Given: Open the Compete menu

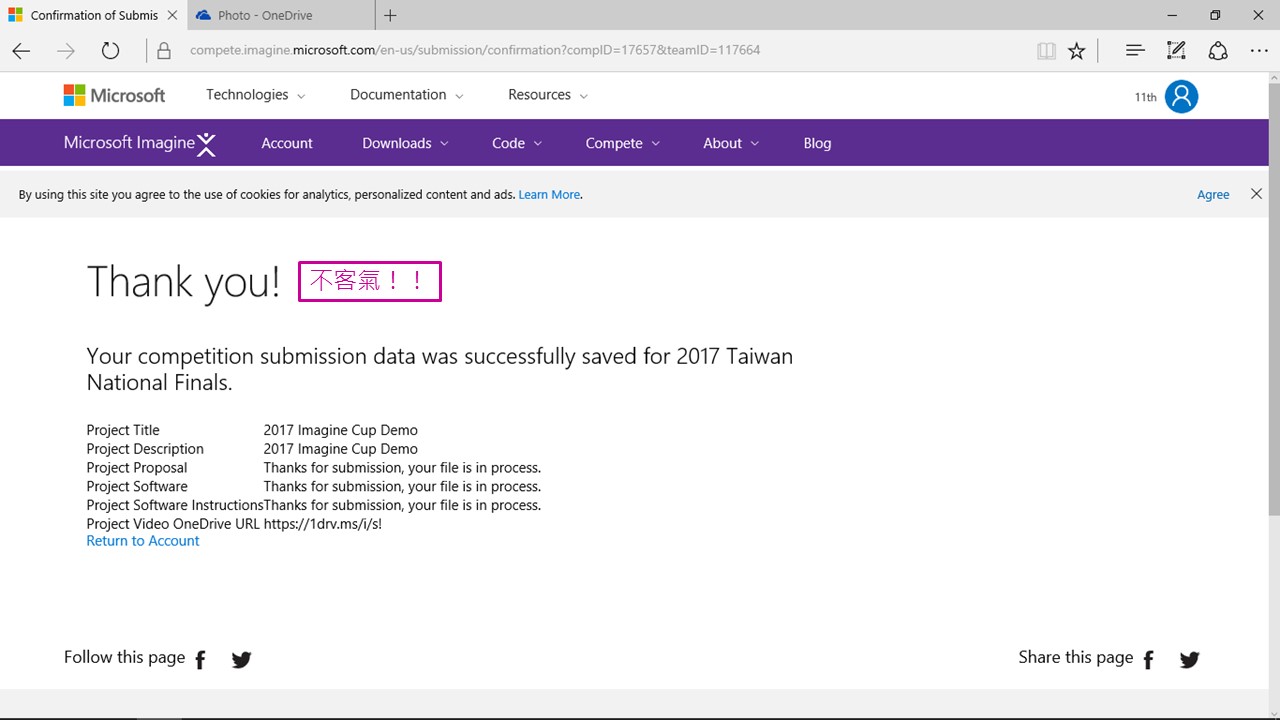Looking at the screenshot, I should tap(623, 143).
